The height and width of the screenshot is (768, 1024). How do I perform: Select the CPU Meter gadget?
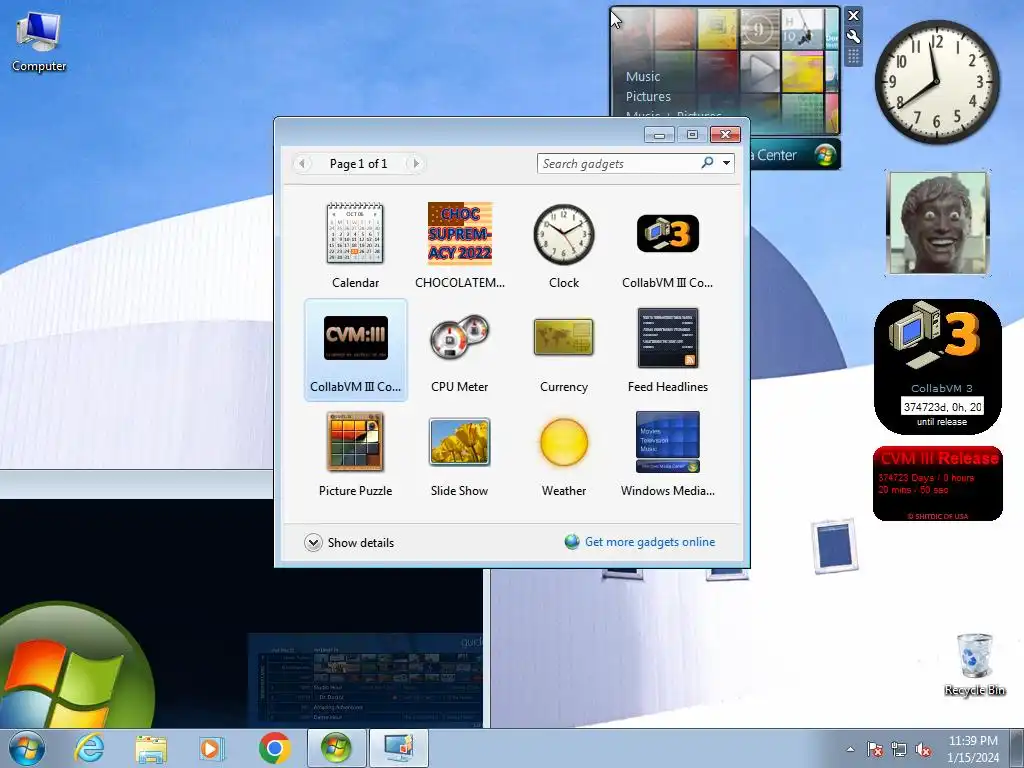[x=460, y=350]
